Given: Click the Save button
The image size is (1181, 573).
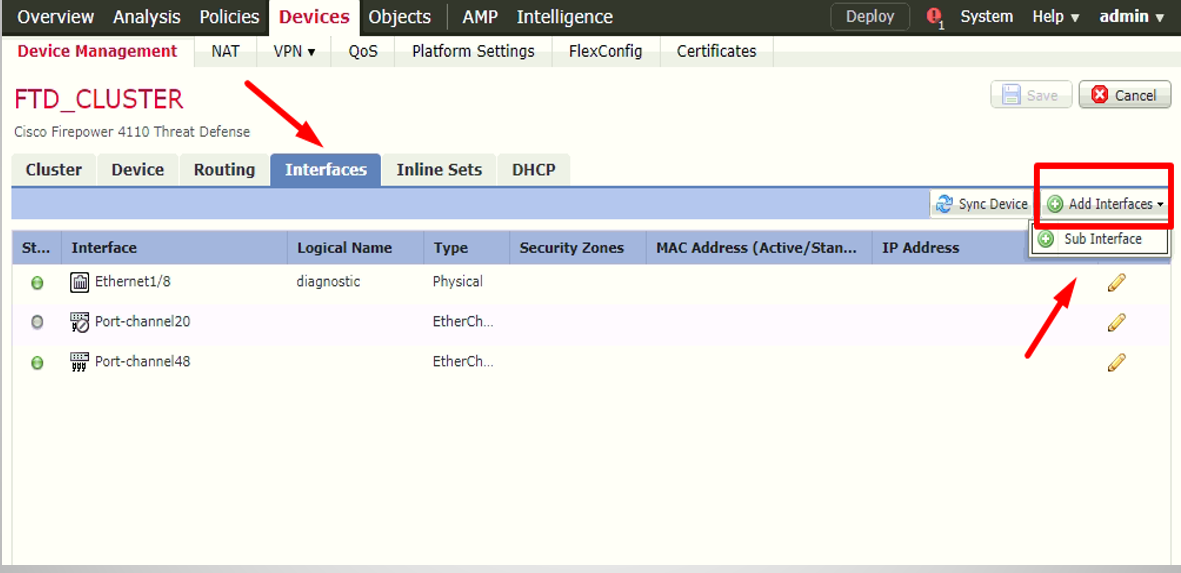Looking at the screenshot, I should coord(1031,96).
